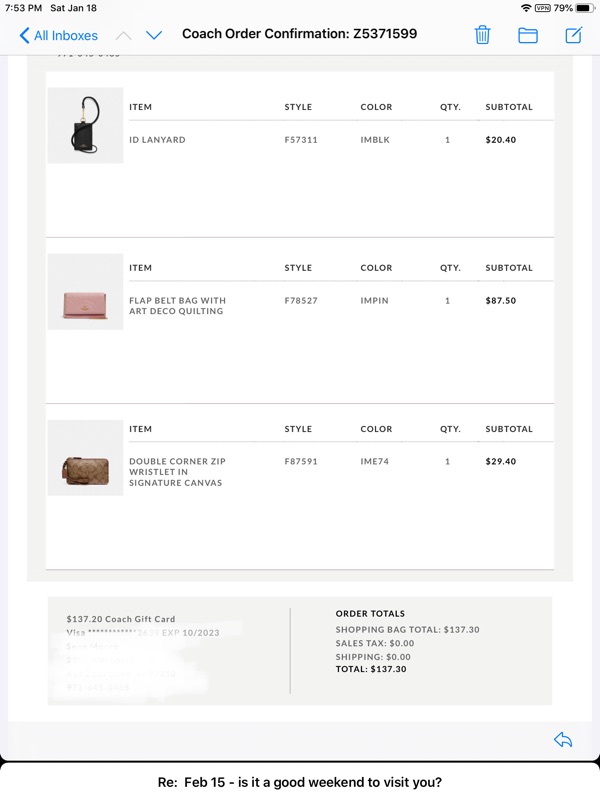Go to next message with down chevron
The width and height of the screenshot is (600, 800).
click(154, 35)
